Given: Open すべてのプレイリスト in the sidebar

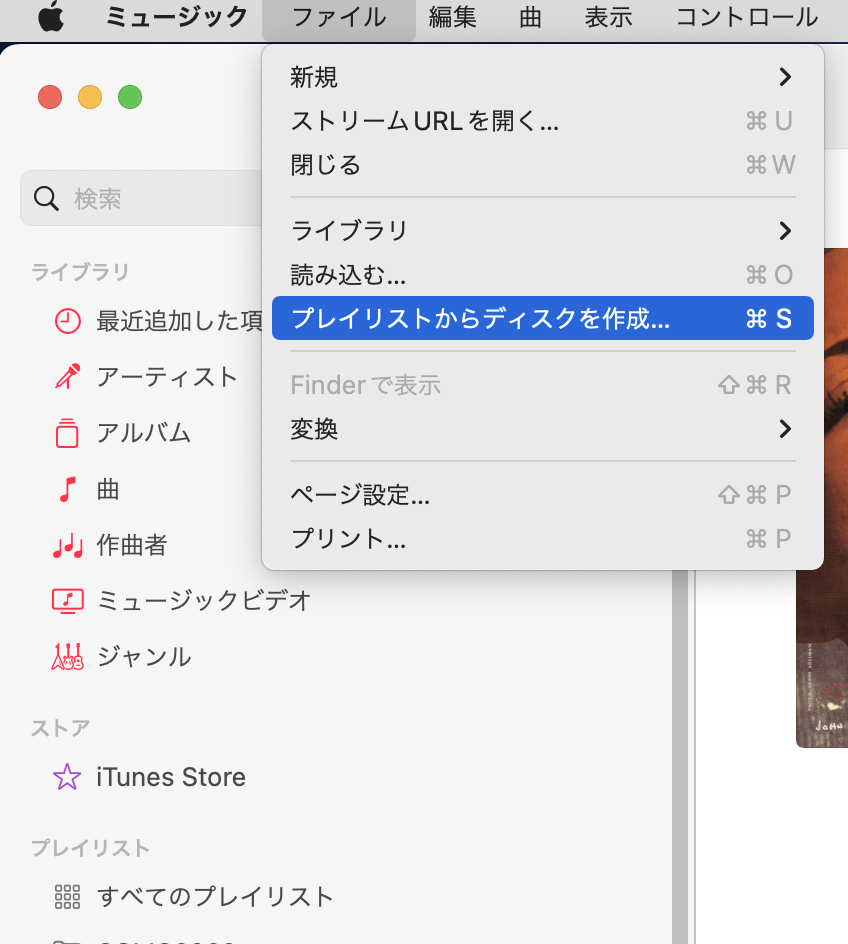Looking at the screenshot, I should click(x=215, y=896).
